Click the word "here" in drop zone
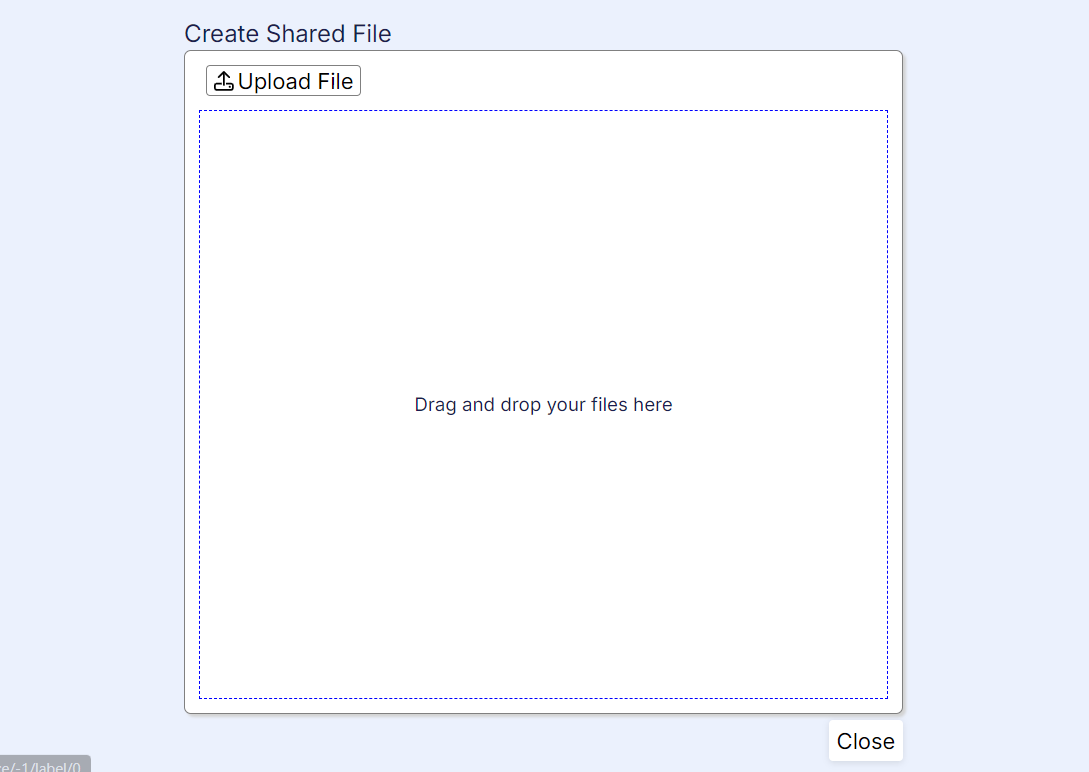 653,405
